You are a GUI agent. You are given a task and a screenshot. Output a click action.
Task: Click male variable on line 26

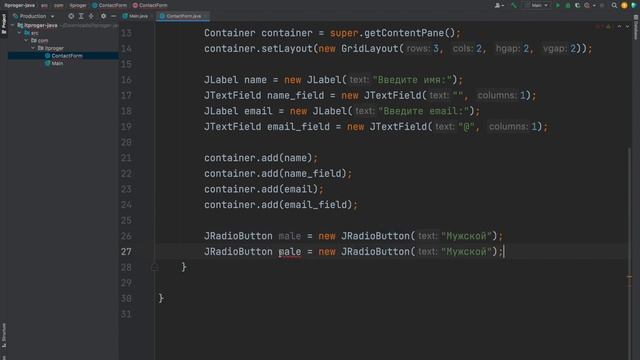(289, 236)
